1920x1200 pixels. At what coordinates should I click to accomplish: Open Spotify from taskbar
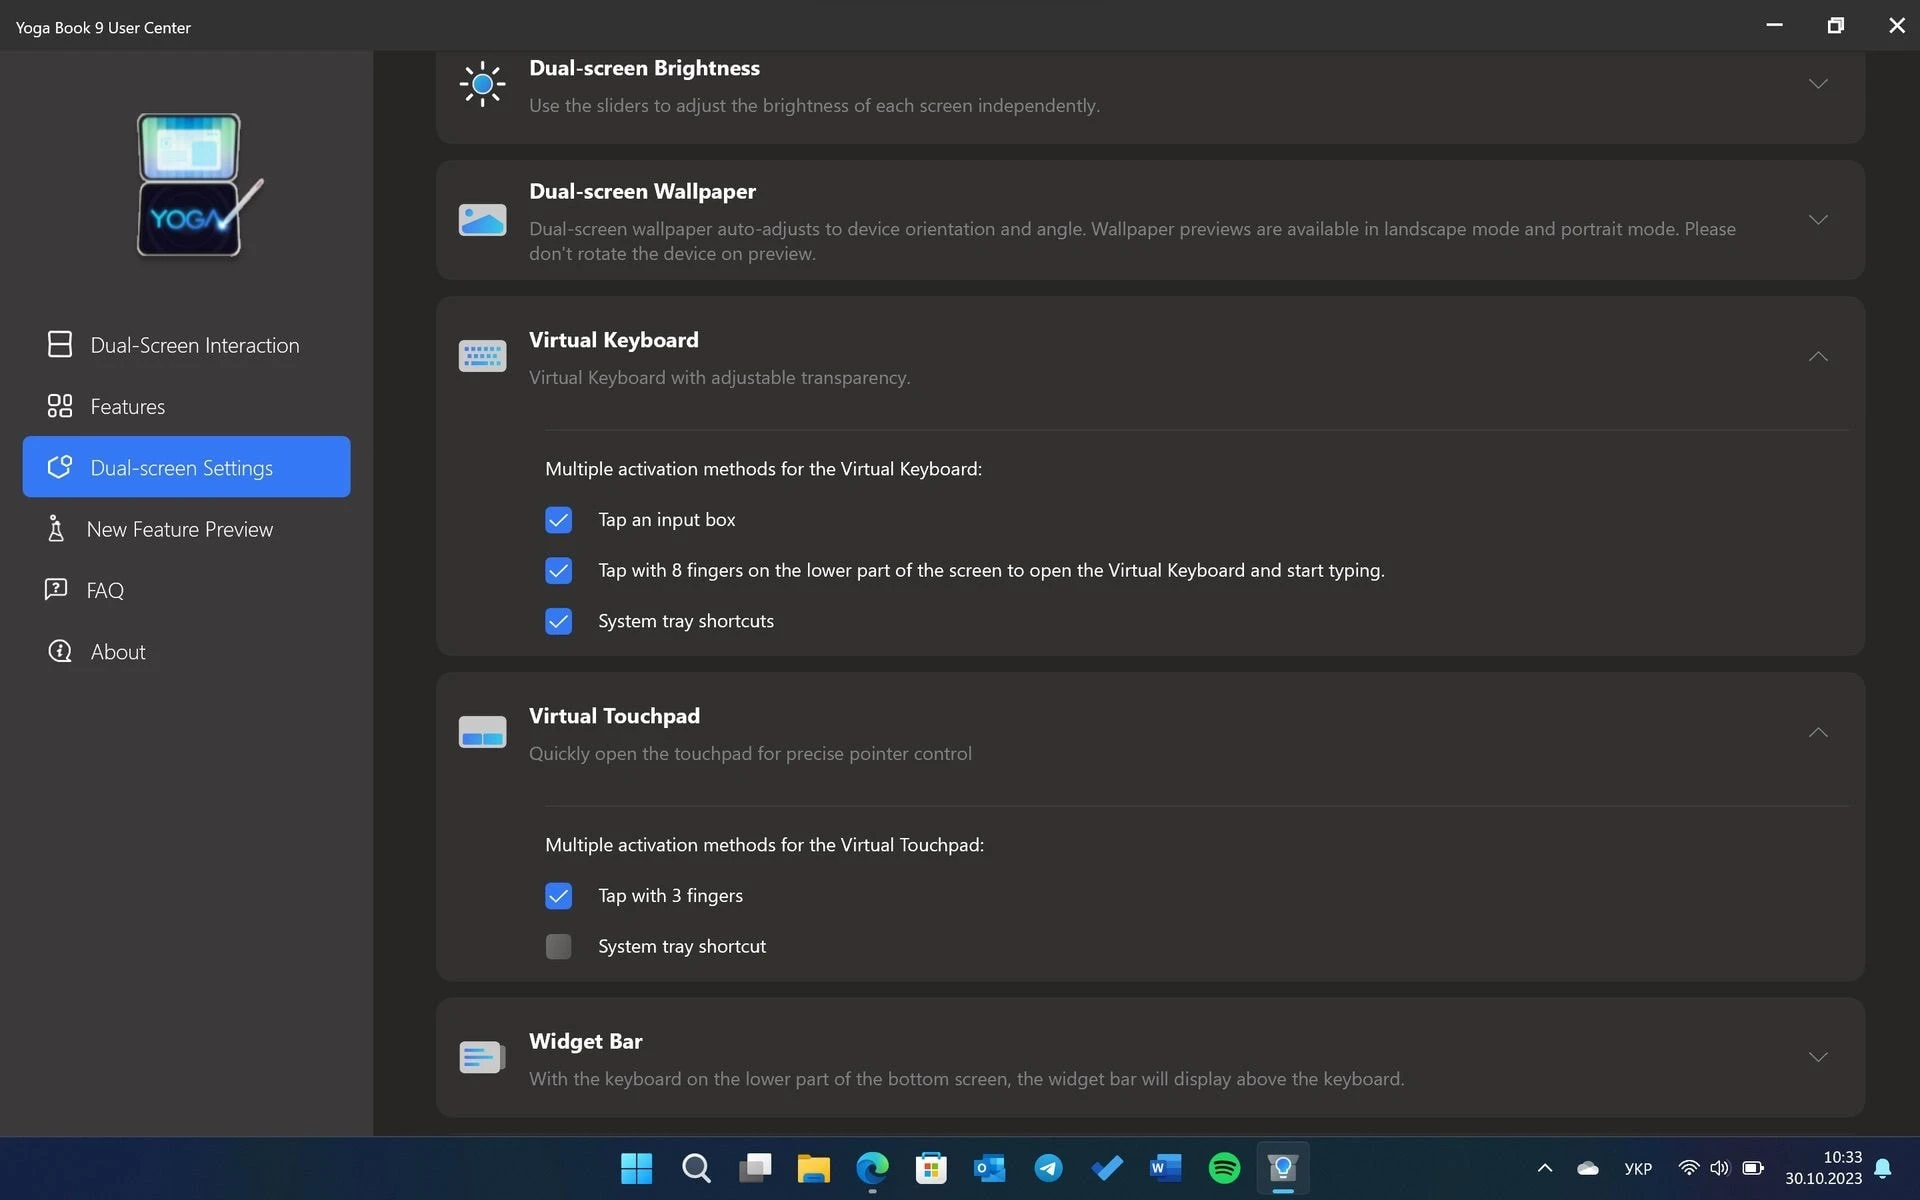[1224, 1168]
